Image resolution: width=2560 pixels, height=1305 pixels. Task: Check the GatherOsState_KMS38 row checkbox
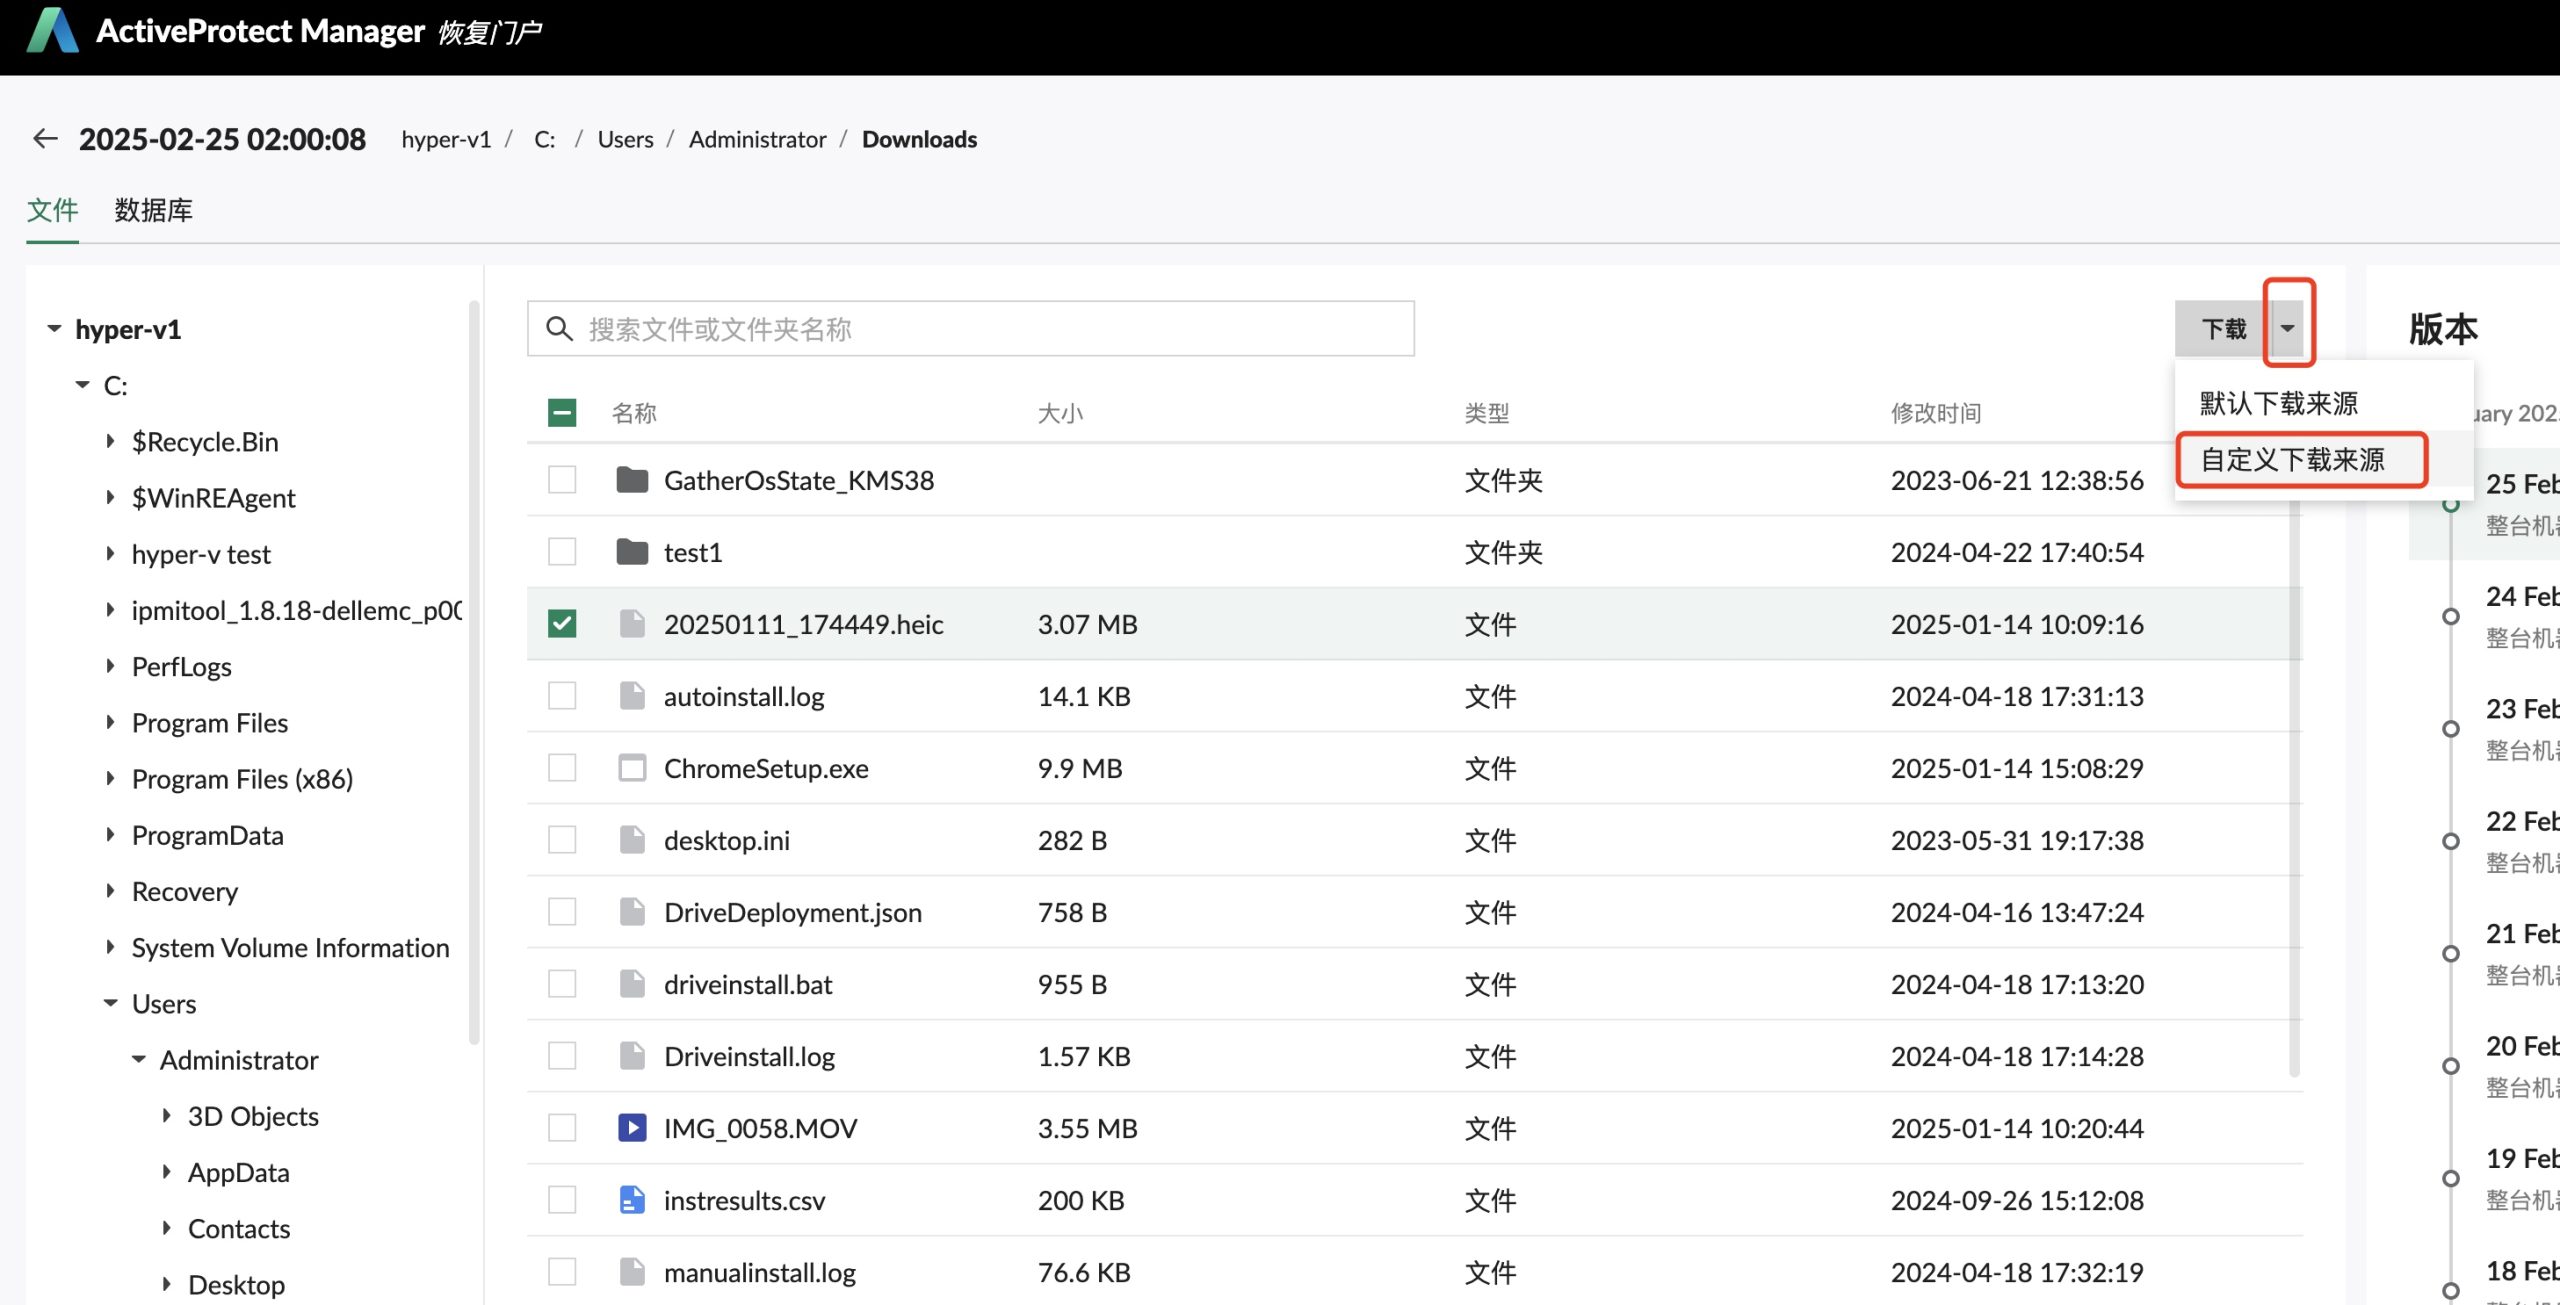click(x=562, y=480)
